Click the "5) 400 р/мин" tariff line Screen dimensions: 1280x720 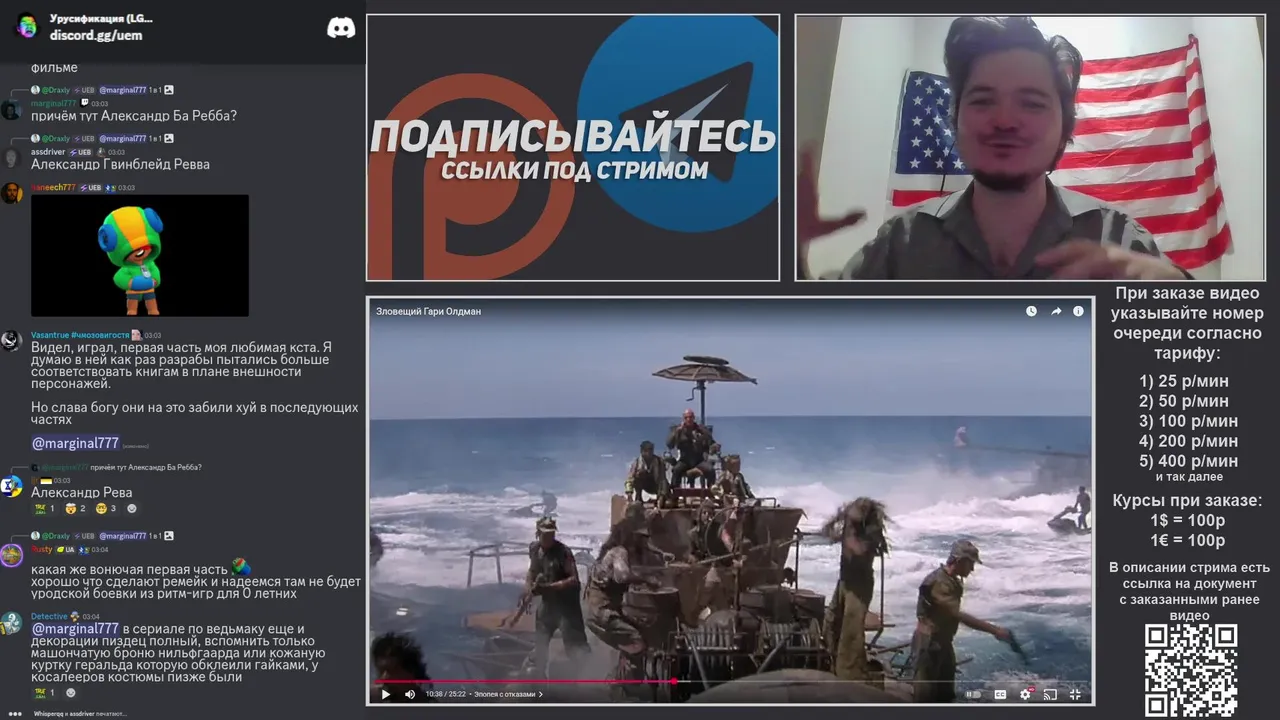pyautogui.click(x=1188, y=461)
